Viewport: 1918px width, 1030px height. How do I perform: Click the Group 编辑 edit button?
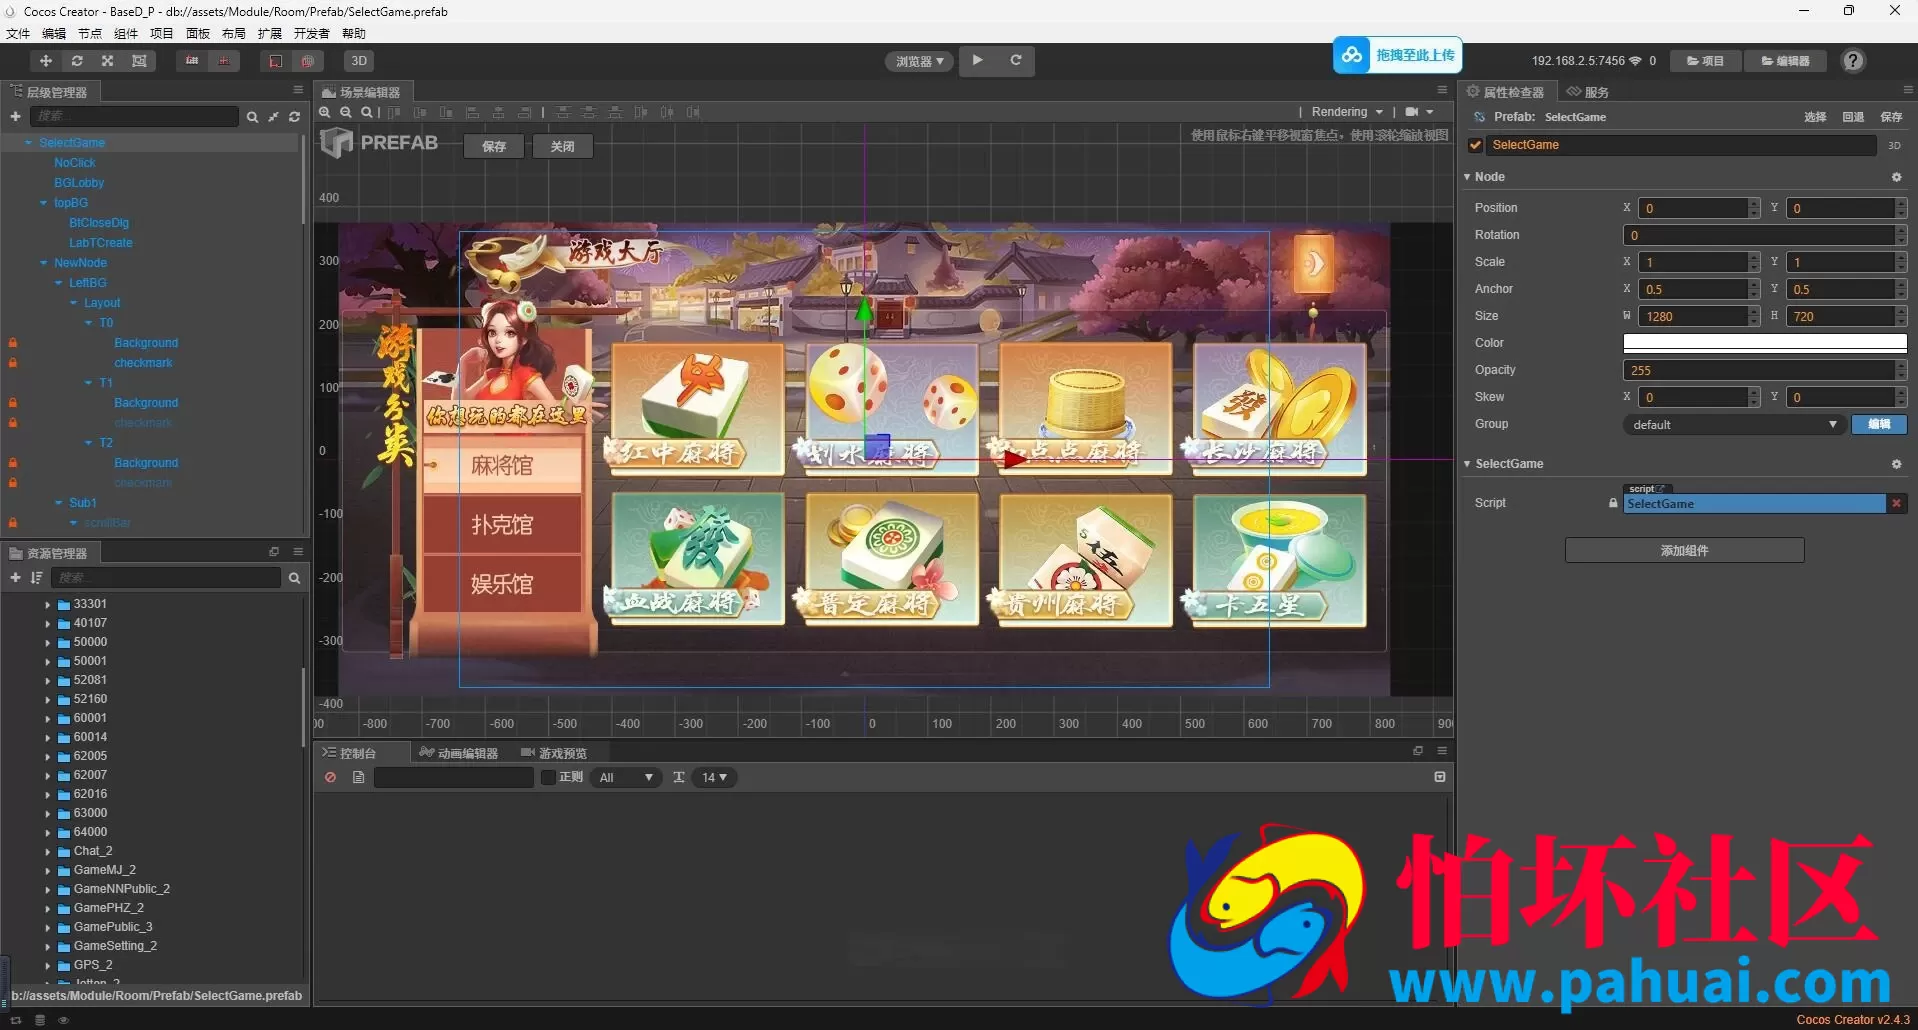pos(1879,425)
